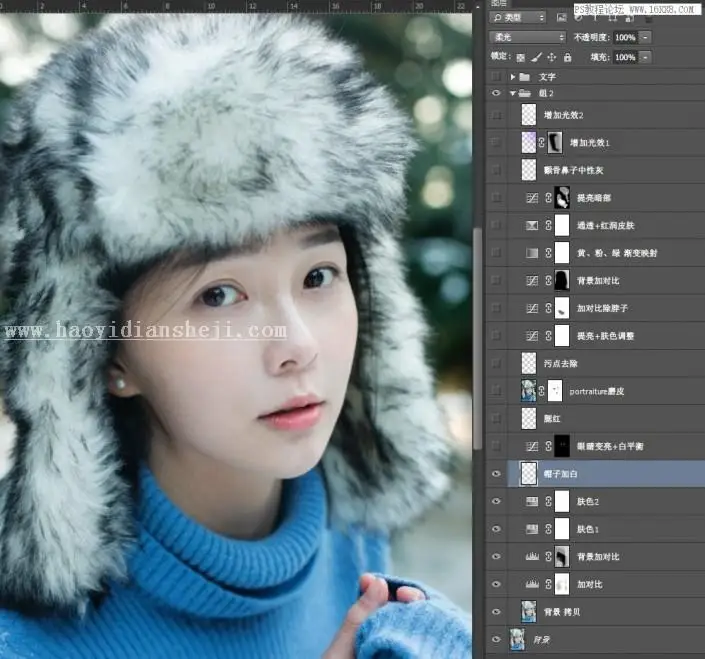Select the 通透+红润皮肤 layer name

pos(605,225)
